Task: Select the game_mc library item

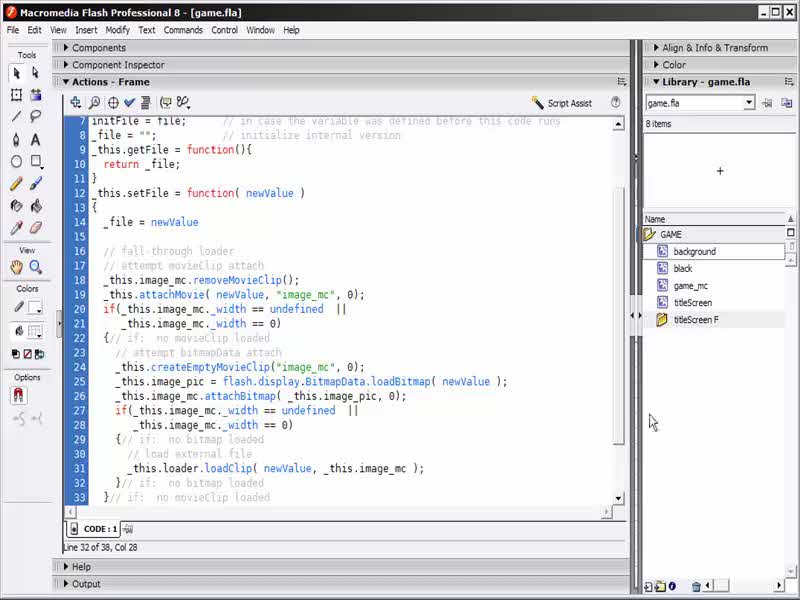Action: pyautogui.click(x=690, y=286)
